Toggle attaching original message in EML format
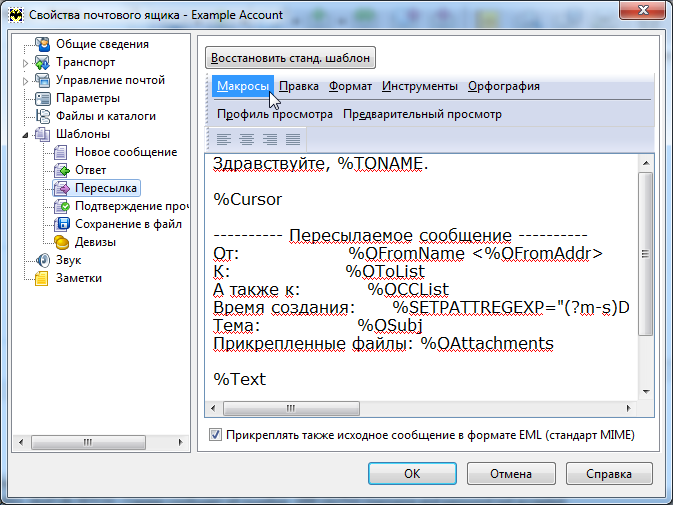 [215, 435]
